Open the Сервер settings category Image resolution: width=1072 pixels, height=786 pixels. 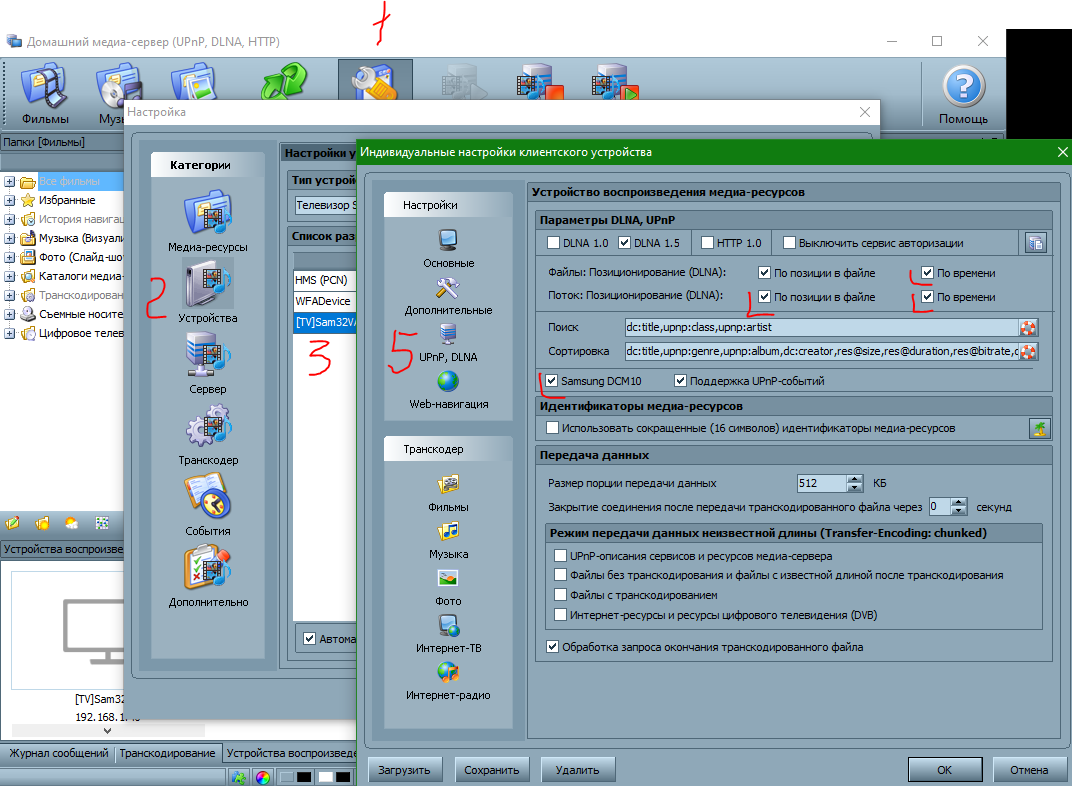(207, 361)
